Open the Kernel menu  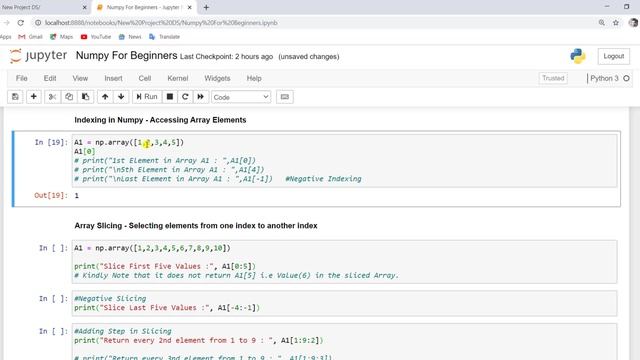coord(178,78)
